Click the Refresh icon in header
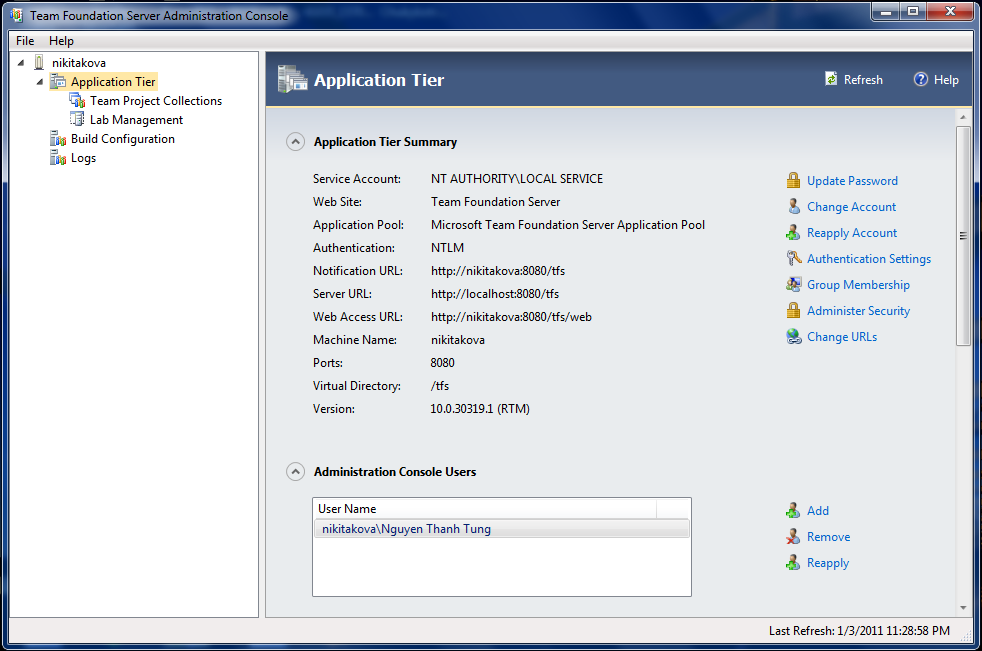The height and width of the screenshot is (651, 982). pos(831,79)
